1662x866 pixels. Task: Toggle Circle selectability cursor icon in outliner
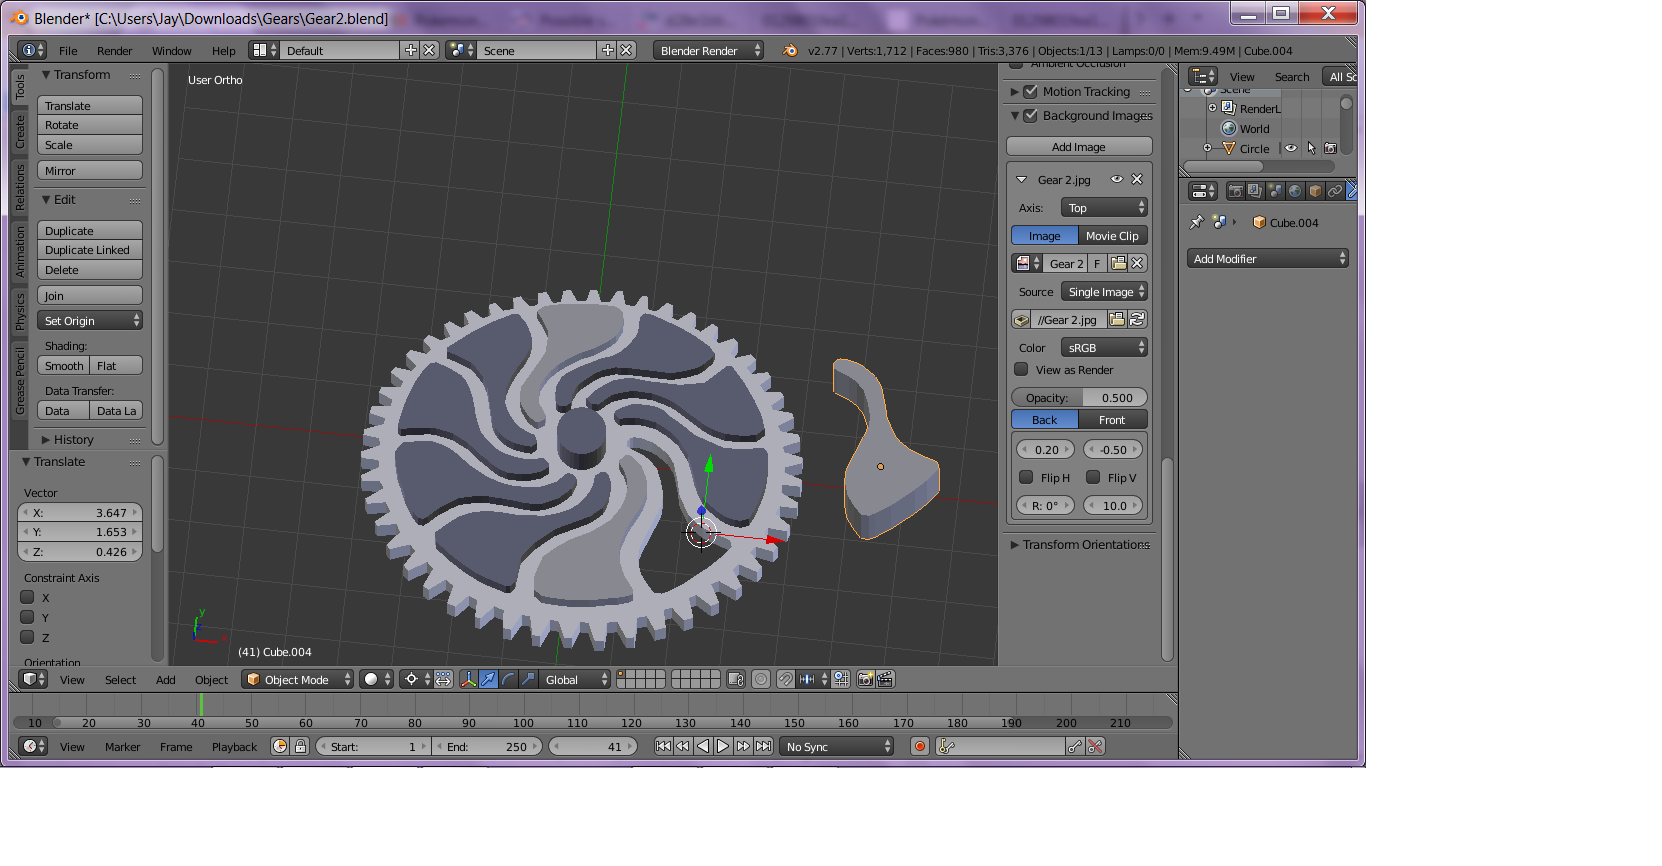click(x=1311, y=148)
